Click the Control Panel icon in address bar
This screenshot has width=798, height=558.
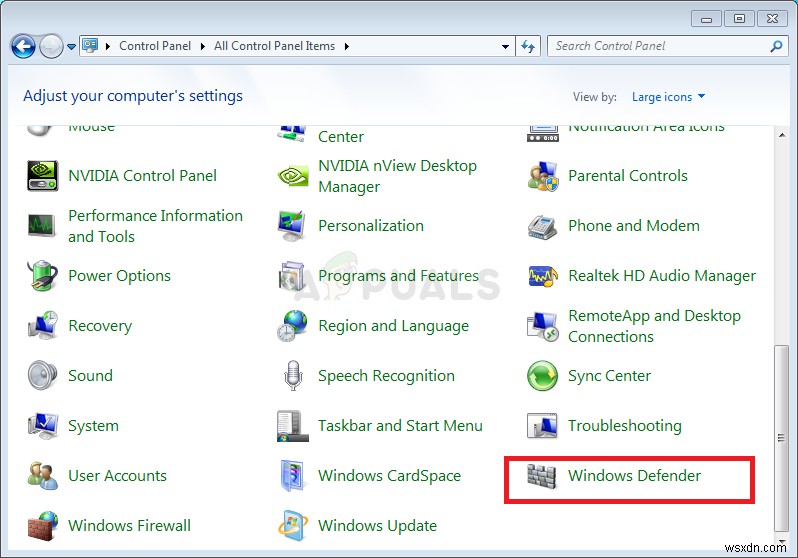click(91, 46)
